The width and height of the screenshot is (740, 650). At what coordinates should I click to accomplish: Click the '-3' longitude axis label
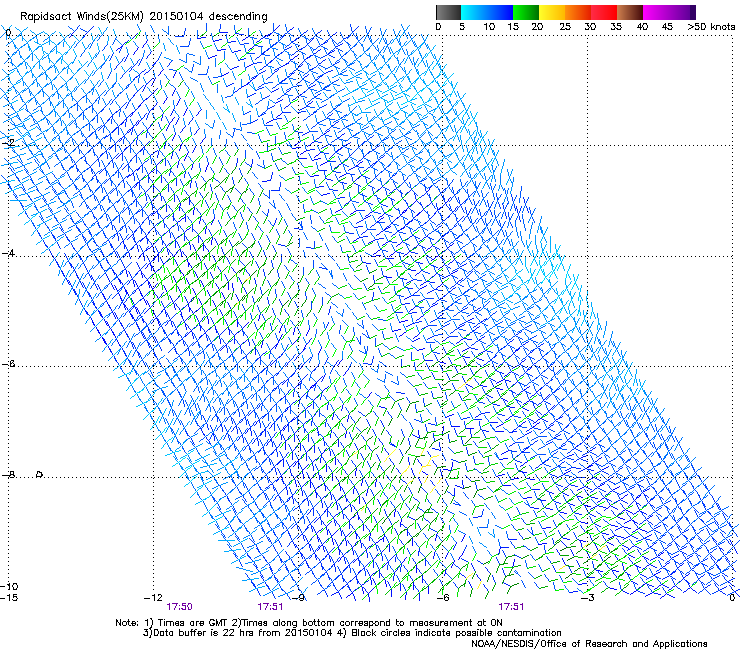coord(588,598)
